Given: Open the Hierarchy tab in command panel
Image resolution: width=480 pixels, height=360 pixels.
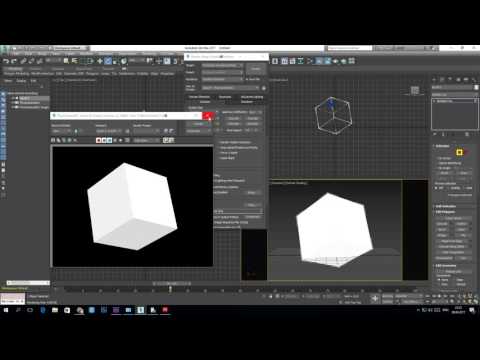Looking at the screenshot, I should (x=450, y=80).
